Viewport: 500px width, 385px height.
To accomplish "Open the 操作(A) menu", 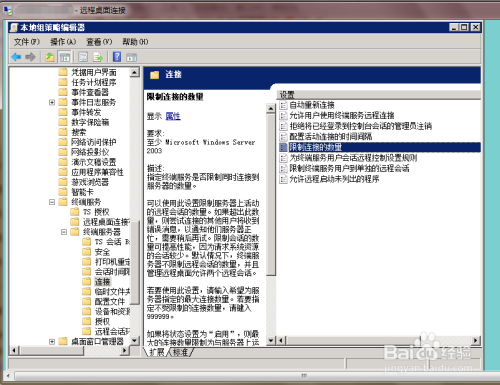I will (63, 42).
